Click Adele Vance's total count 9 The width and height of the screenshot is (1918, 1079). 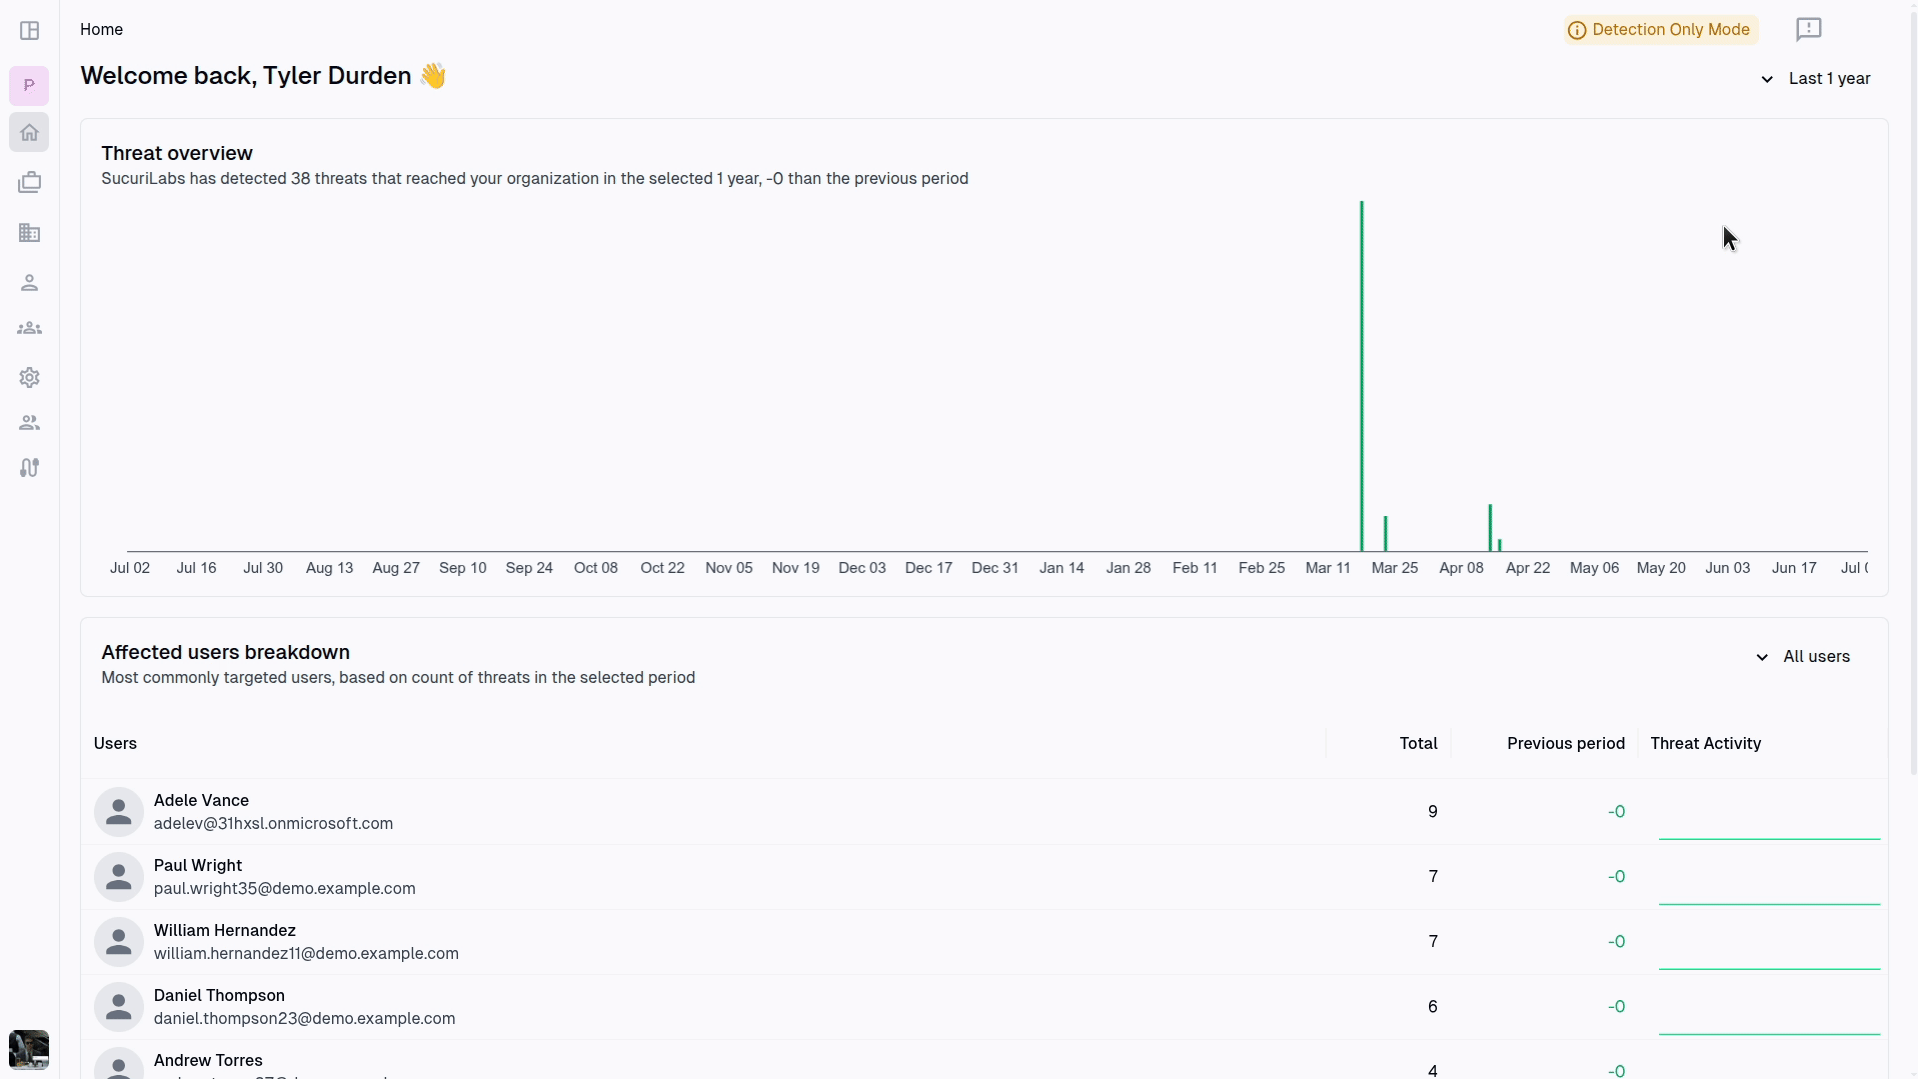[x=1432, y=811]
